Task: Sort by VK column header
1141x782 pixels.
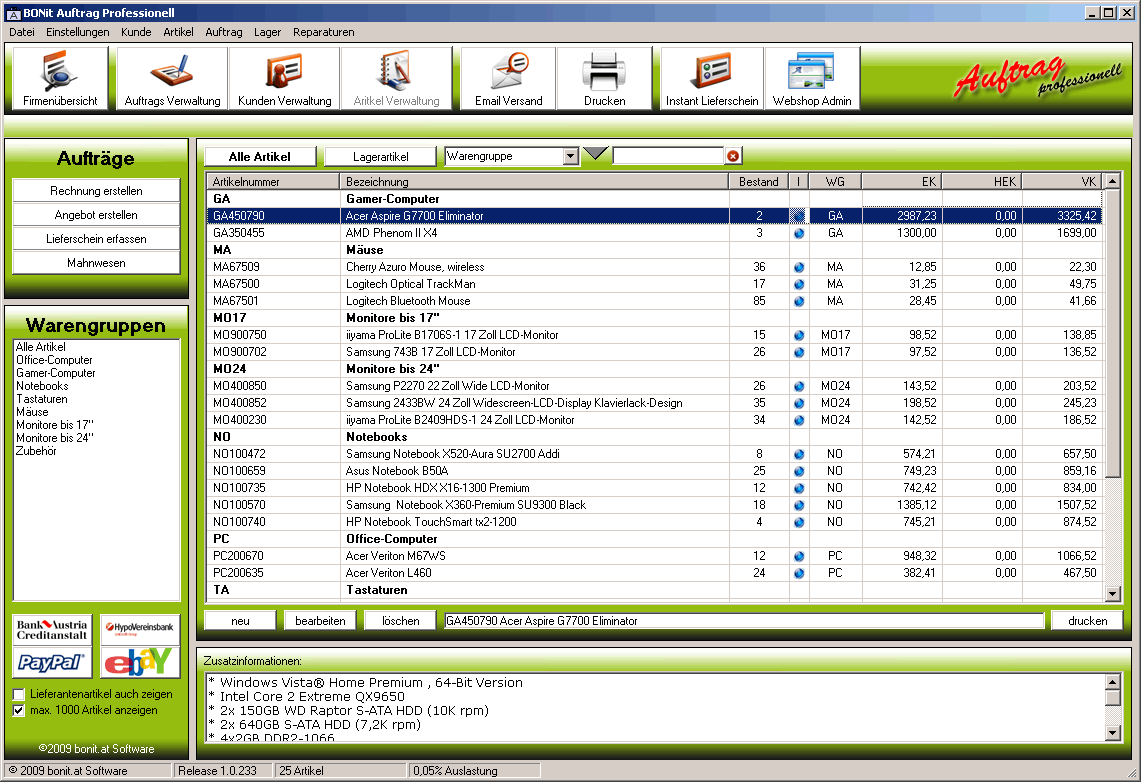Action: tap(1062, 181)
